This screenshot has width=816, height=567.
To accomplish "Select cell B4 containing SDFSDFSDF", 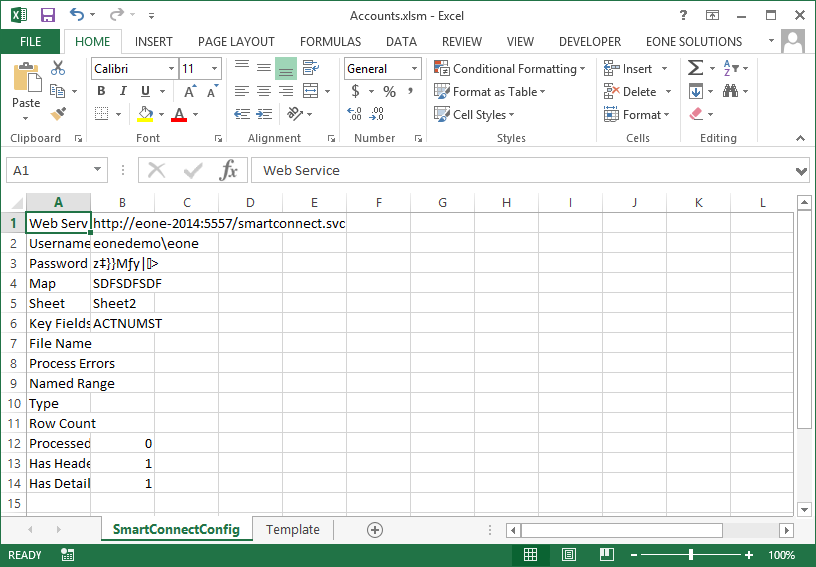I will click(122, 284).
